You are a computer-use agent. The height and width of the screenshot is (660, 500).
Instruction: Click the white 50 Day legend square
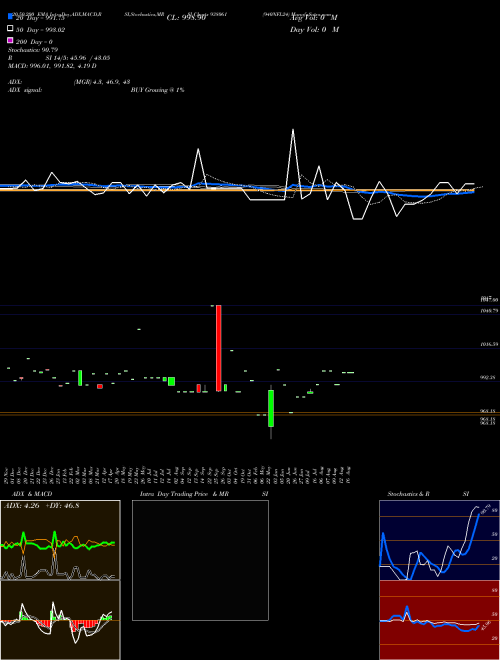(x=11, y=28)
